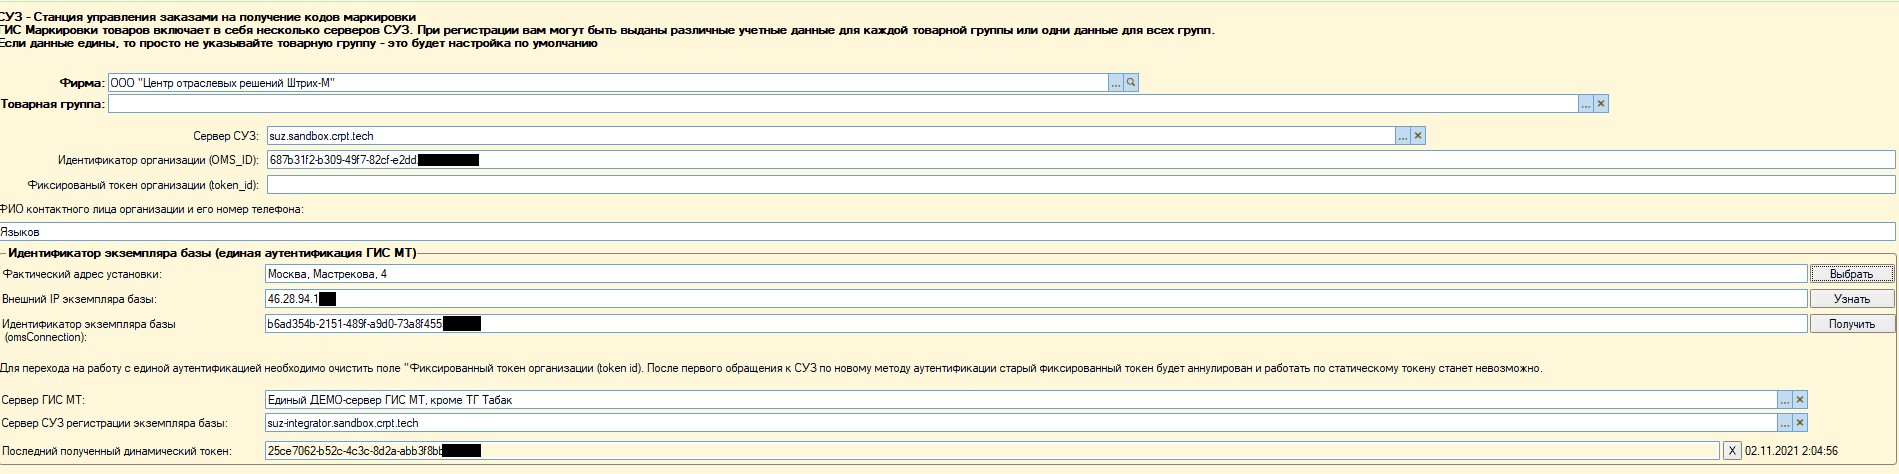Viewport: 1899px width, 474px height.
Task: Clear the Сервер ГИС МТ field
Action: (1800, 400)
